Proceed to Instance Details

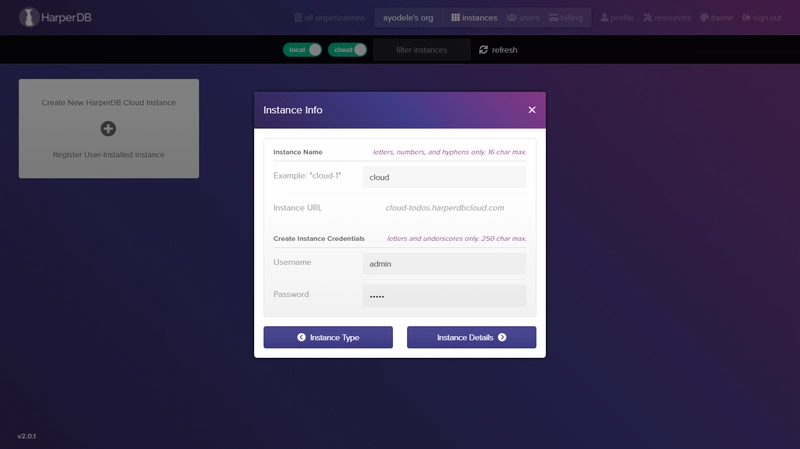coord(471,337)
